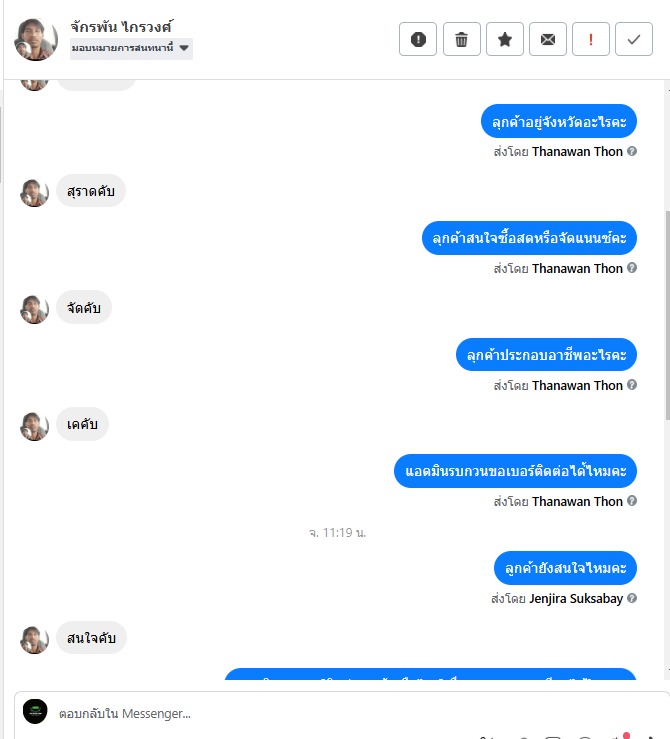Click customer avatar next to สุราดคับ message
Viewport: 670px width, 739px height.
[x=34, y=193]
